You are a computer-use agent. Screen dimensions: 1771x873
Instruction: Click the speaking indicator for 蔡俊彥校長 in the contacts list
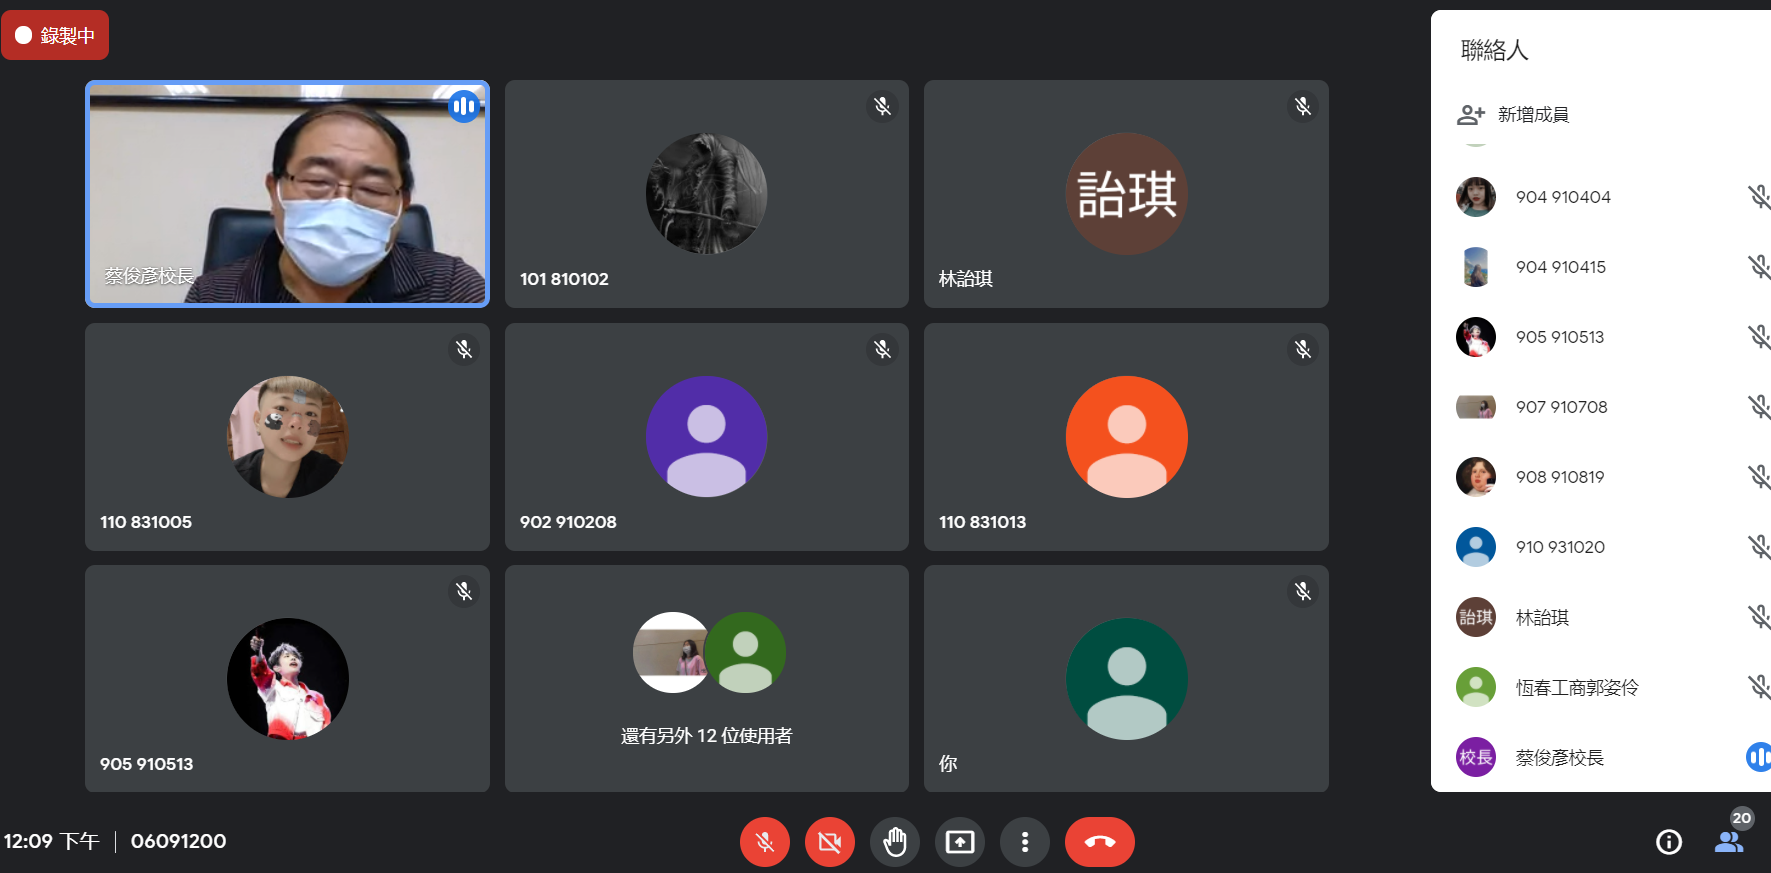tap(1759, 757)
